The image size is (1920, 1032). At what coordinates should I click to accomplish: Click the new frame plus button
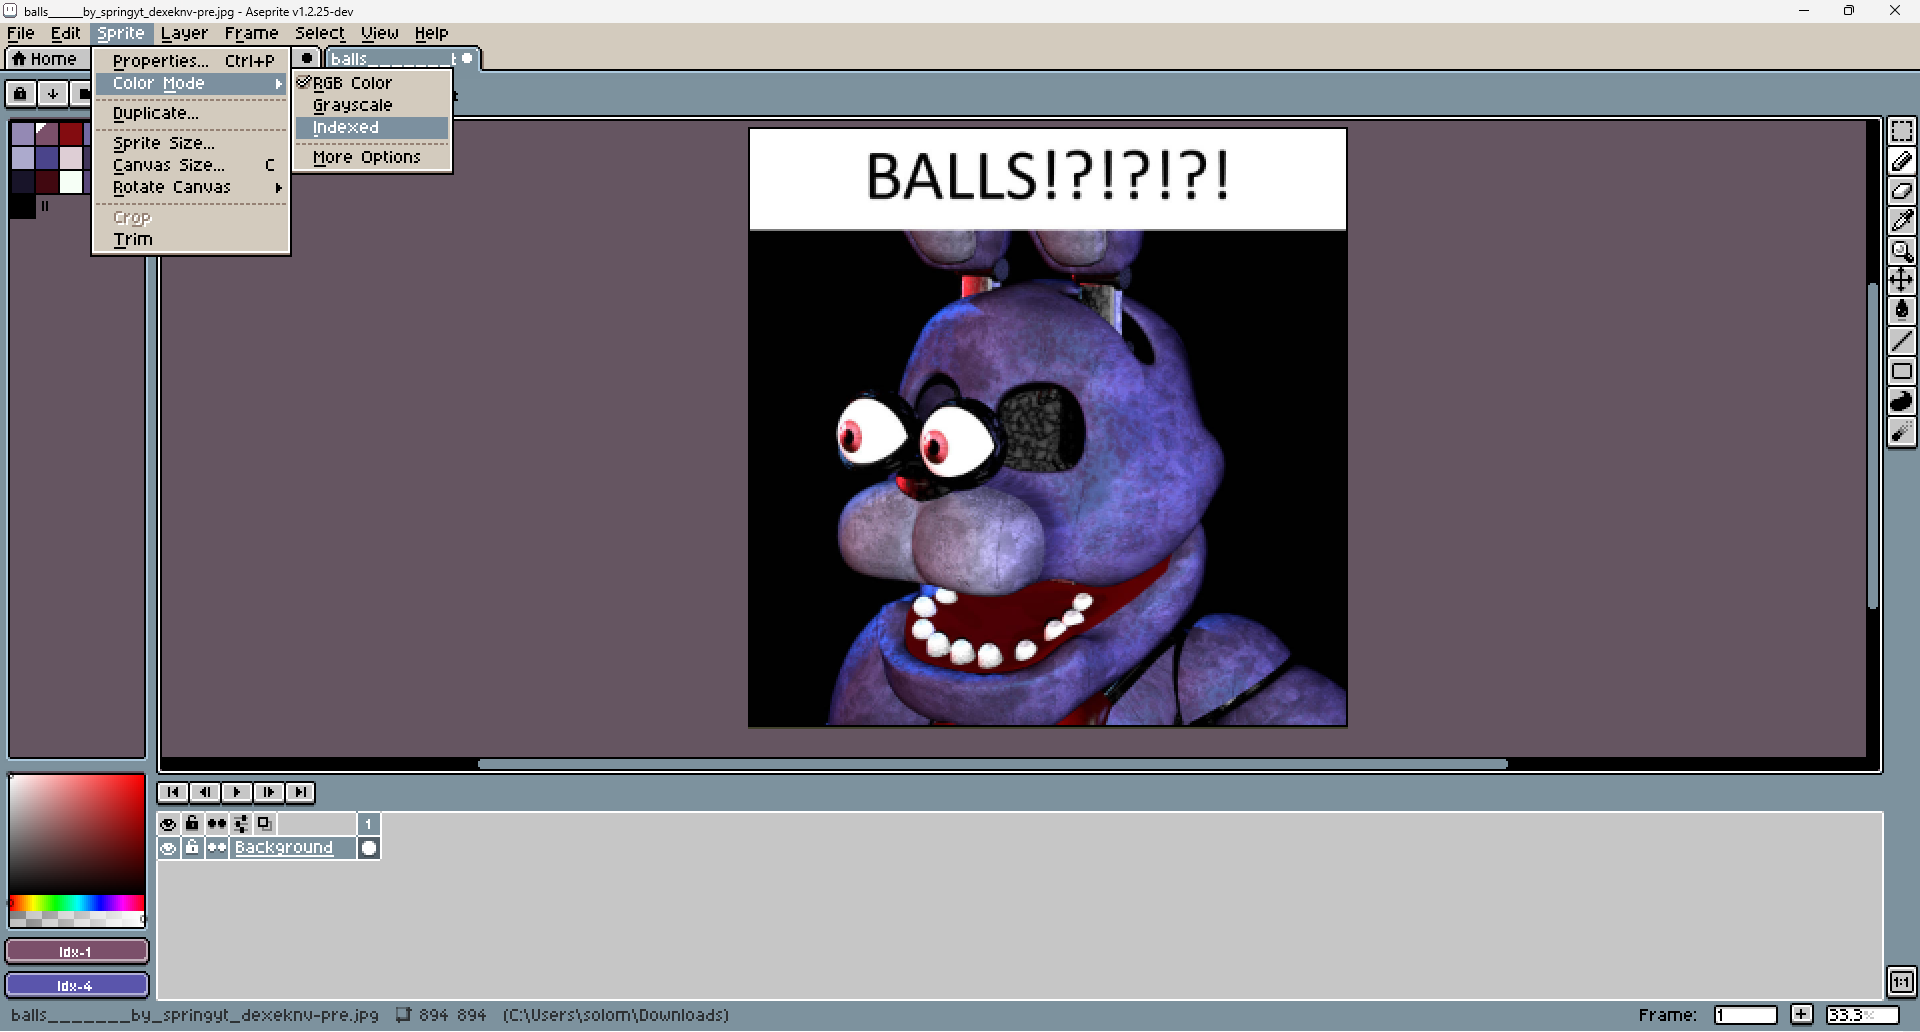(x=1801, y=1015)
